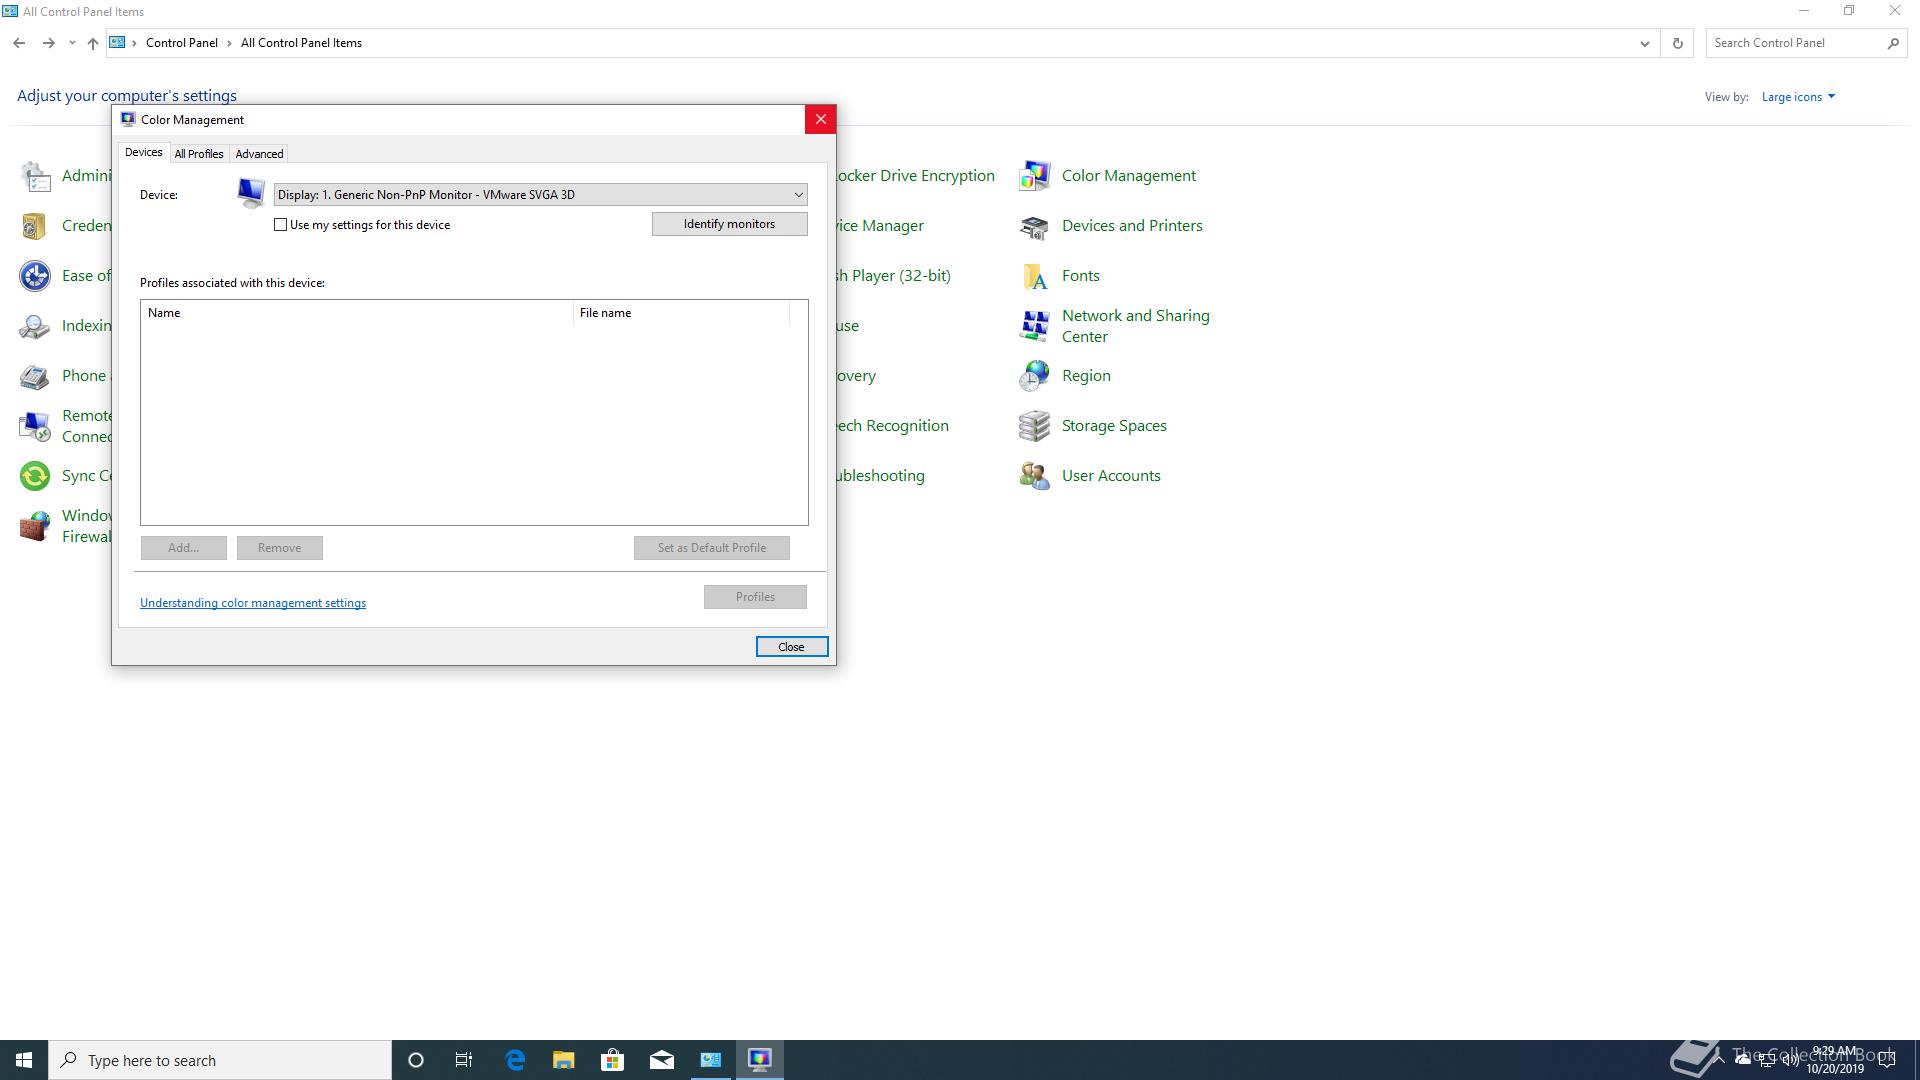Open the Region settings icon
The image size is (1920, 1080).
point(1034,376)
